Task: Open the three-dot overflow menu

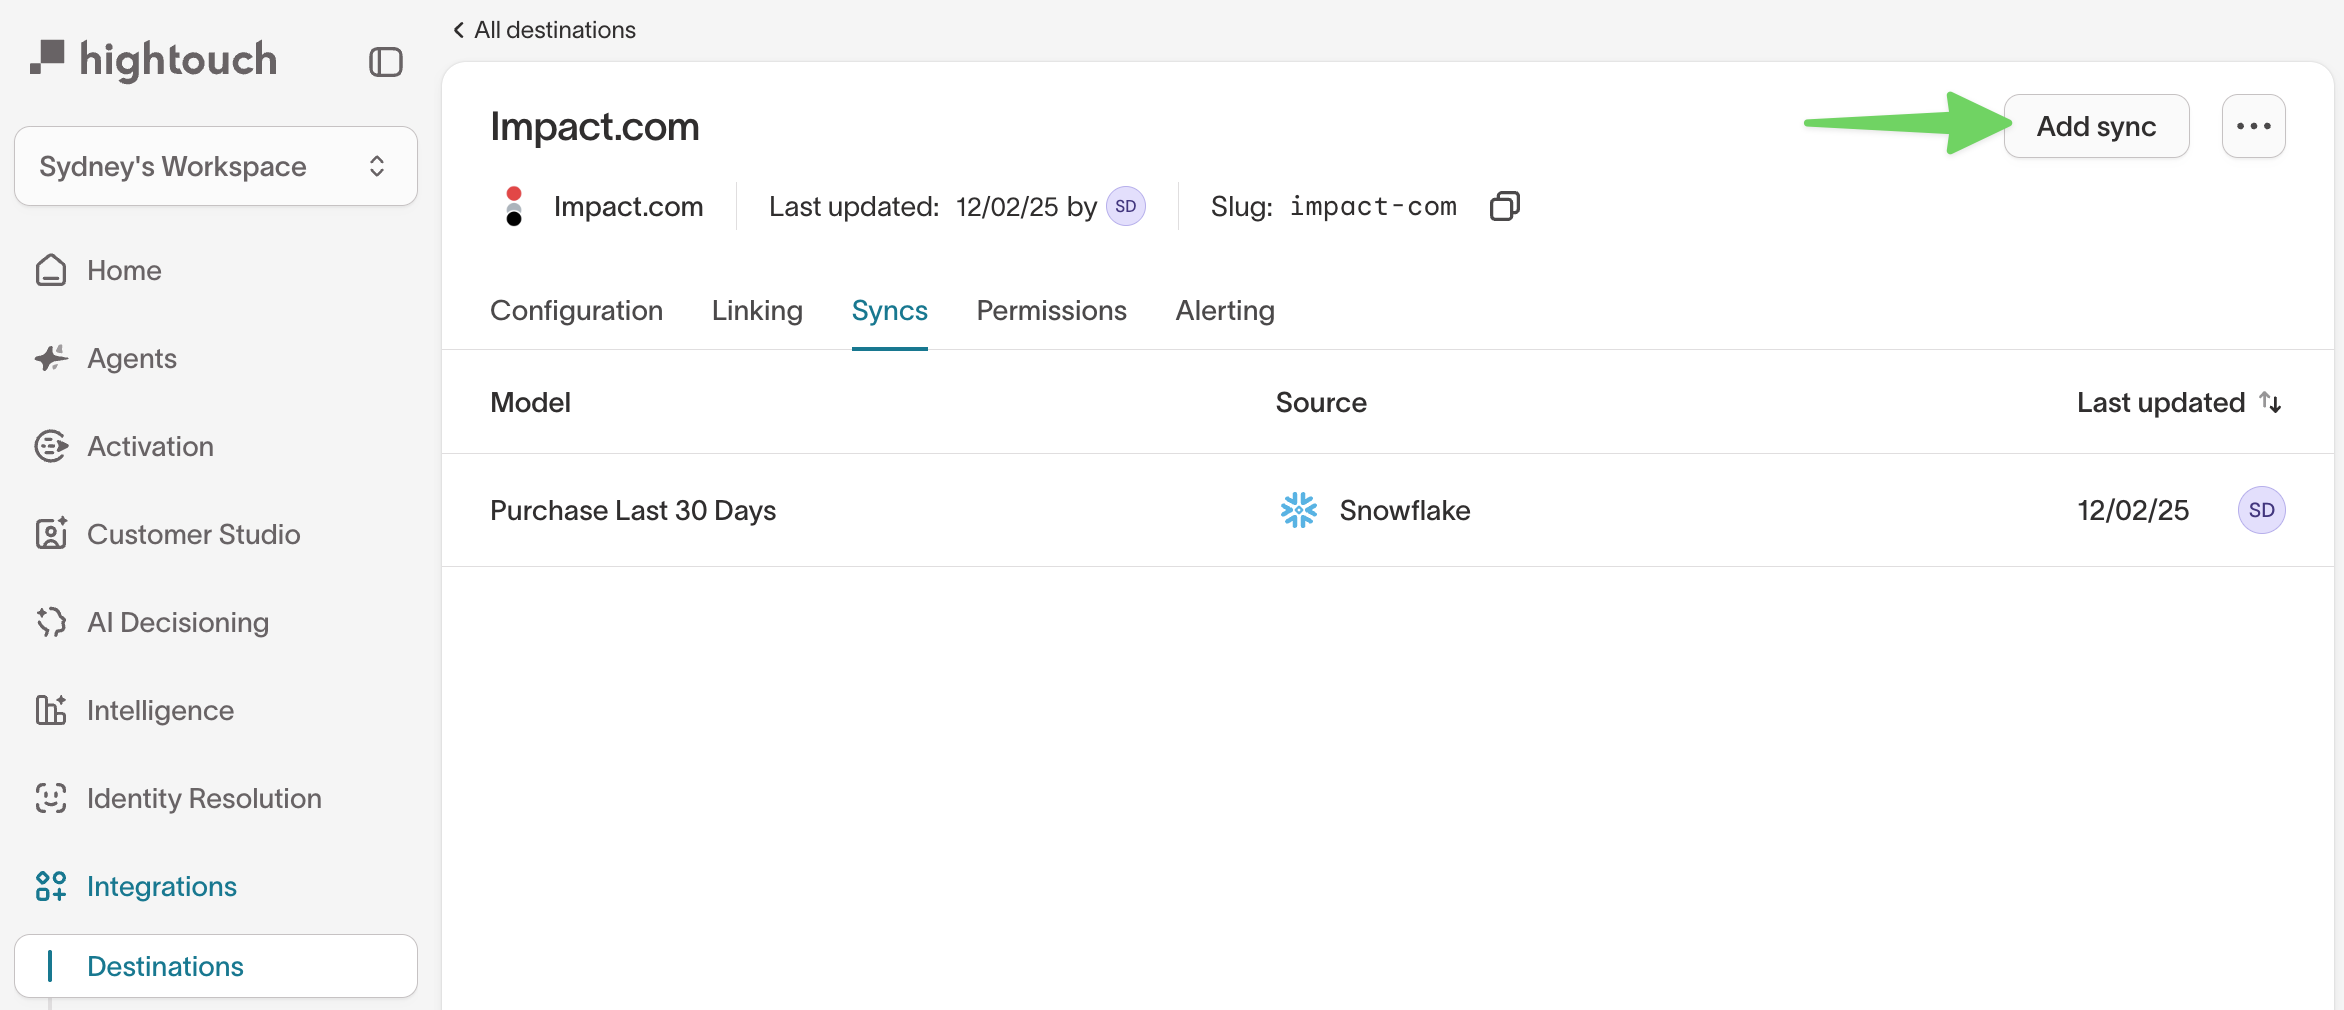Action: [x=2253, y=125]
